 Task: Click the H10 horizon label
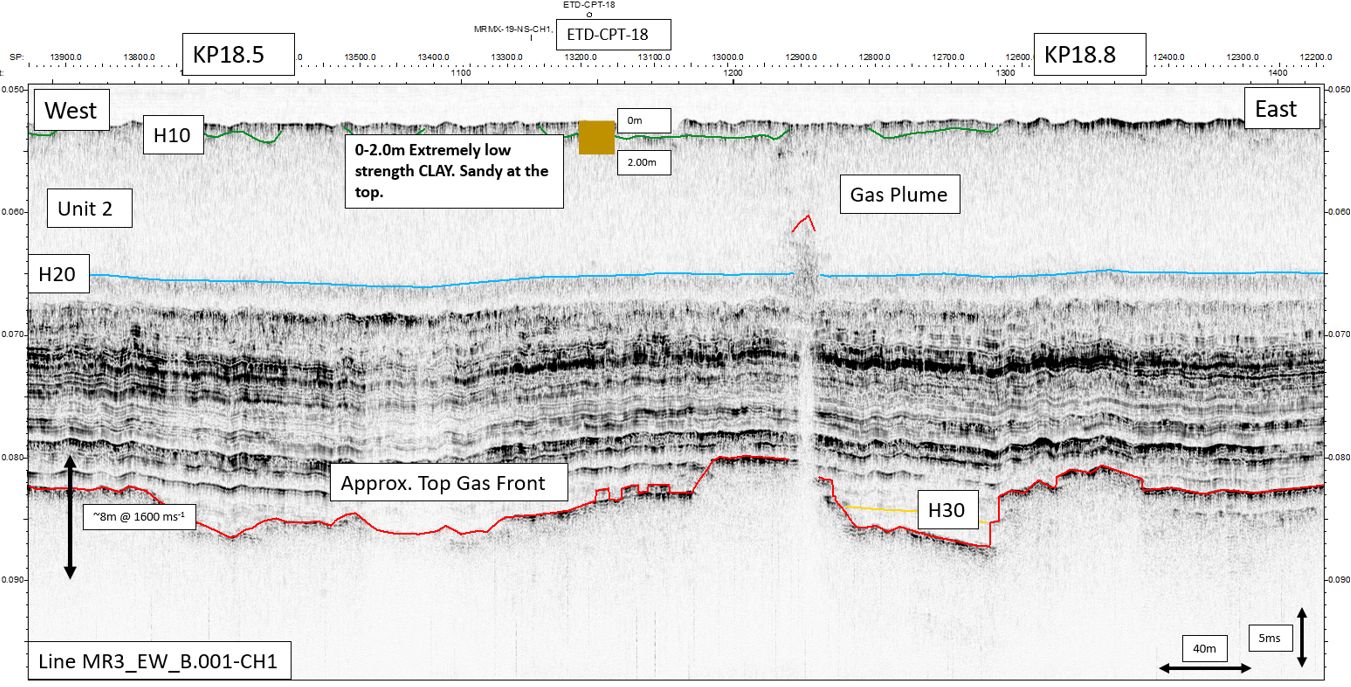click(x=173, y=135)
